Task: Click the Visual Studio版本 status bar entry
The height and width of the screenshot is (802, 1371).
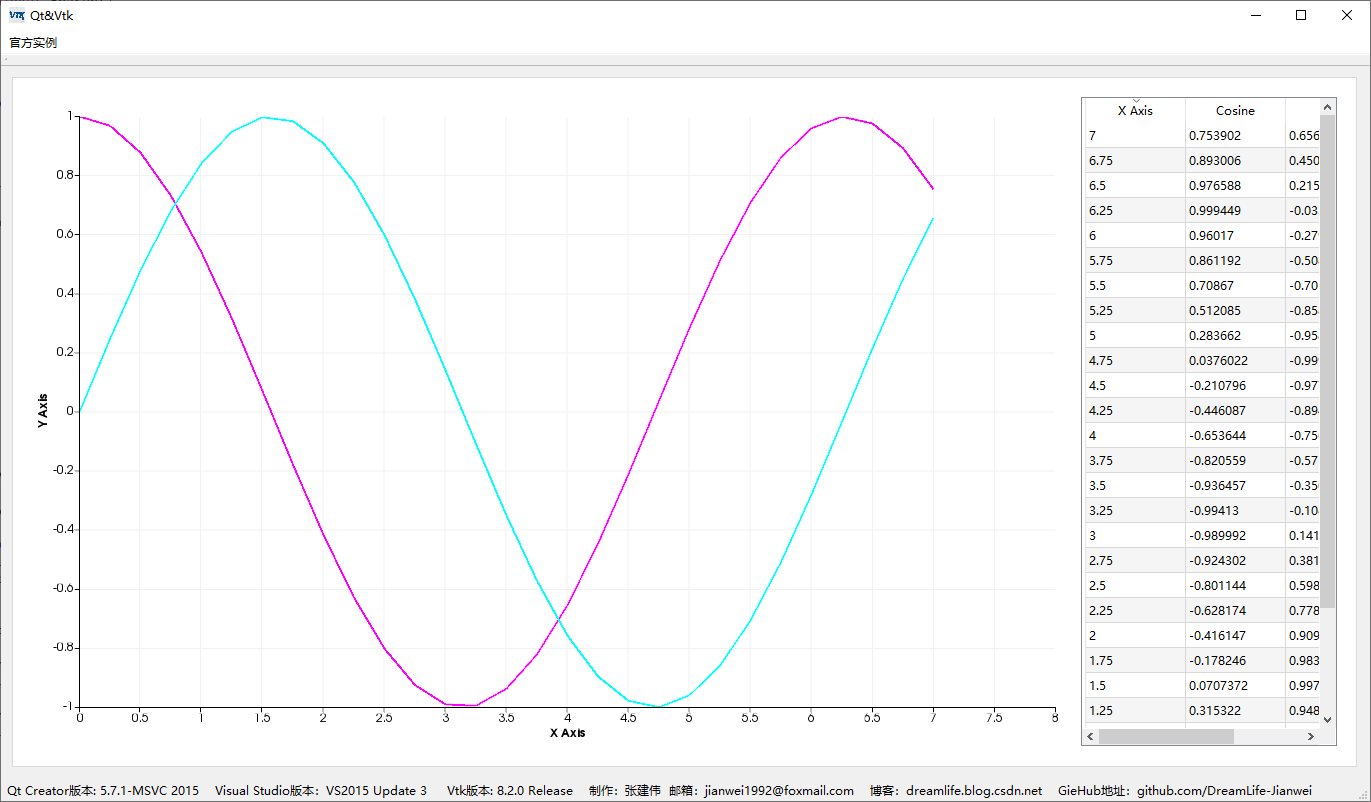Action: [321, 790]
